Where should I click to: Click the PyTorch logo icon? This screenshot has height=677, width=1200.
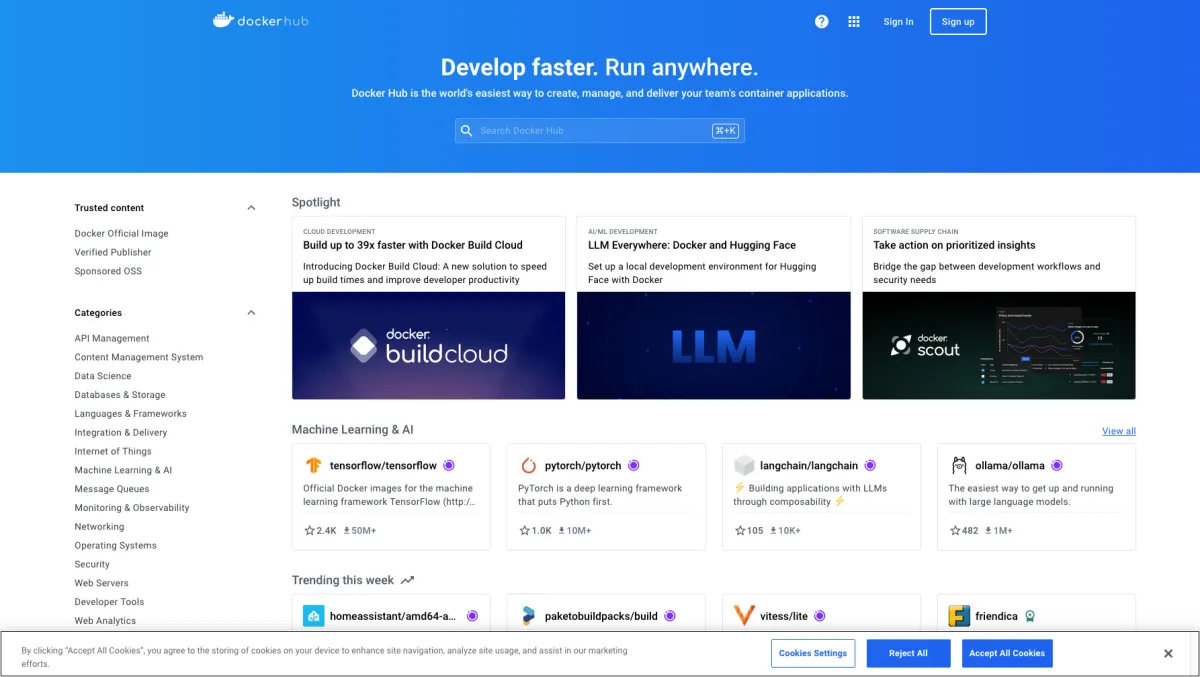click(x=529, y=466)
